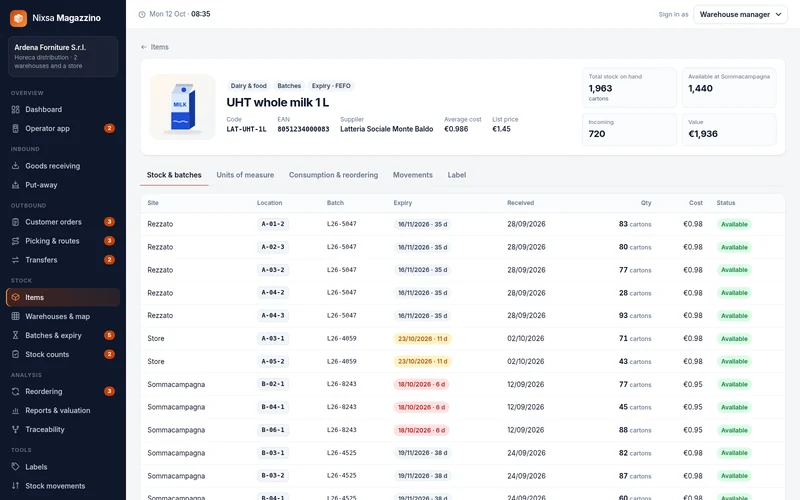Go back to Items list link

[x=155, y=47]
